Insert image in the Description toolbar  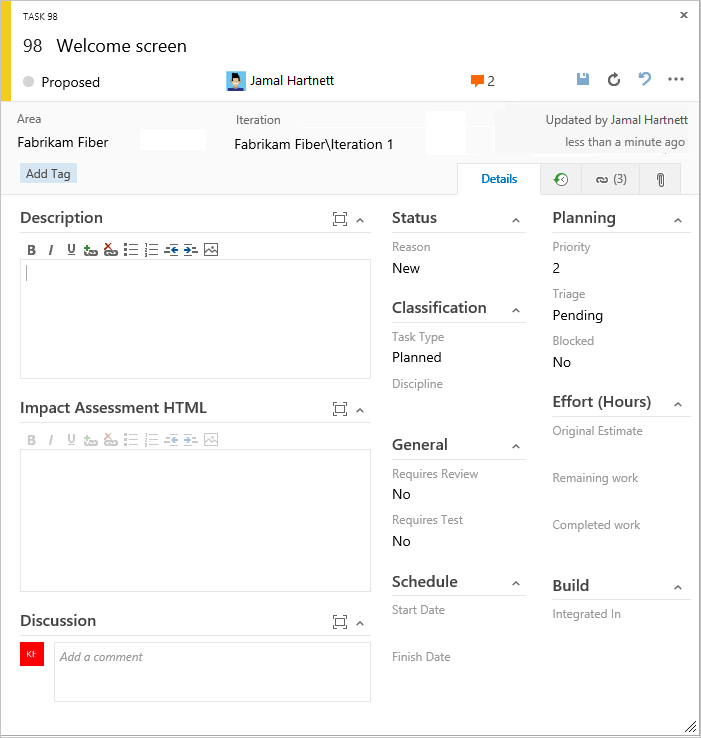211,249
